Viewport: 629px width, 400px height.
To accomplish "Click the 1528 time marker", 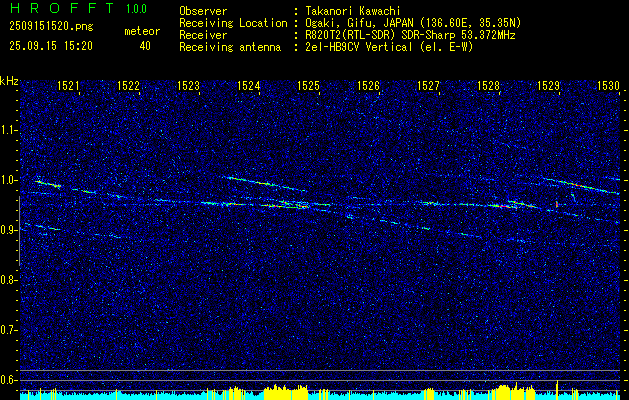I will pyautogui.click(x=488, y=86).
